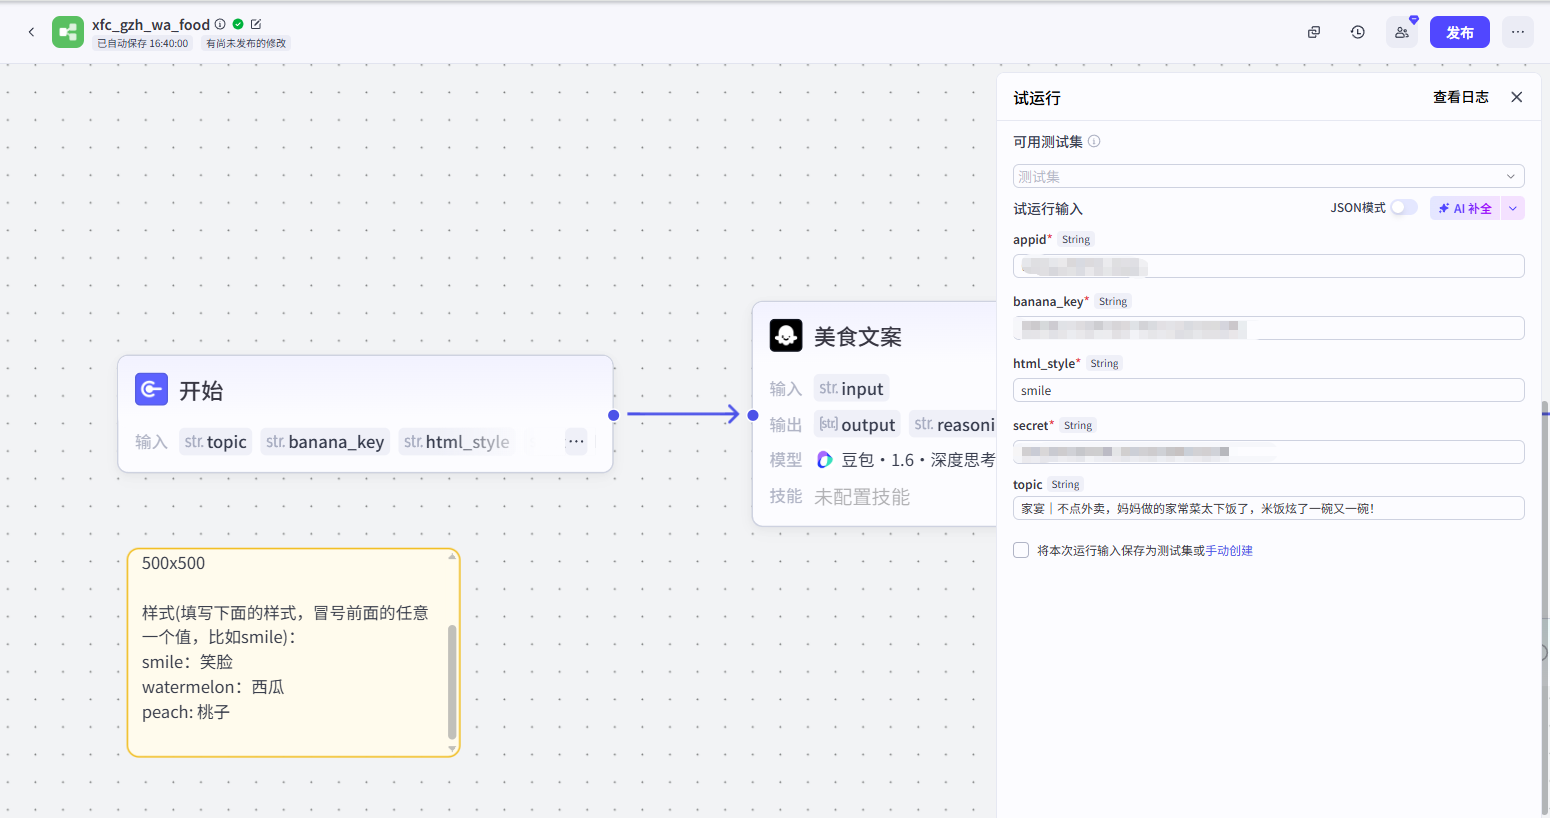Select output variable in 美食文案 node
This screenshot has height=818, width=1550.
click(x=857, y=424)
